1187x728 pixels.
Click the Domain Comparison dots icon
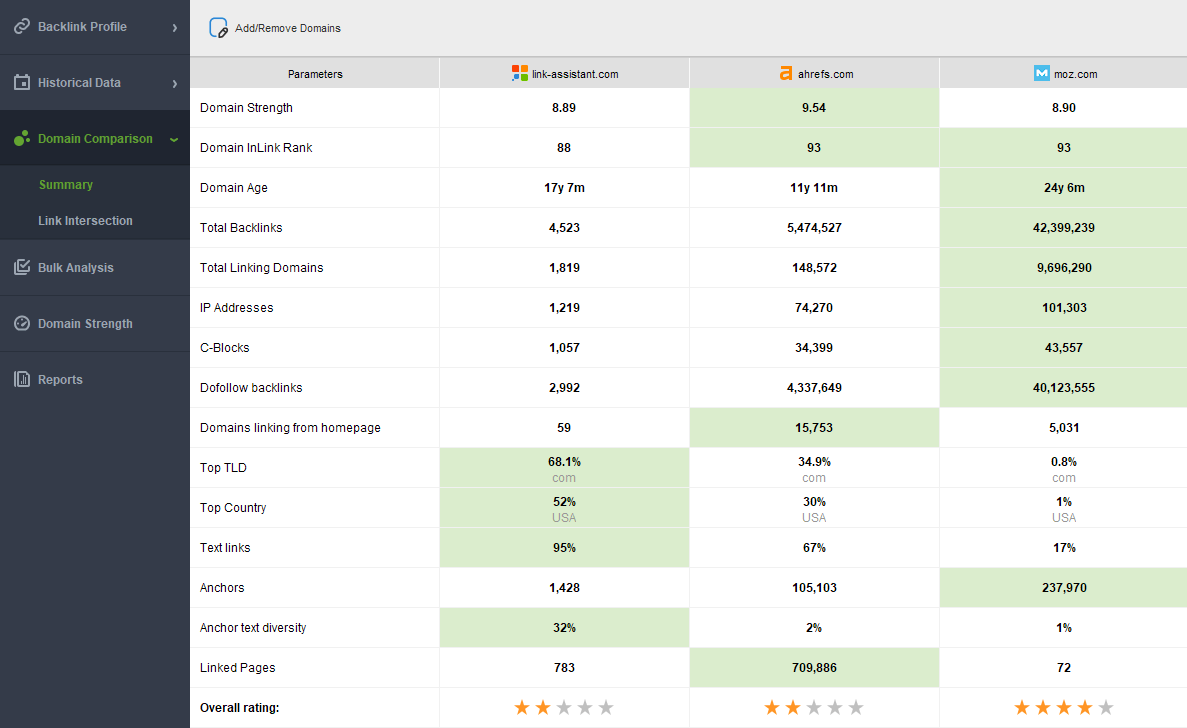tap(22, 139)
